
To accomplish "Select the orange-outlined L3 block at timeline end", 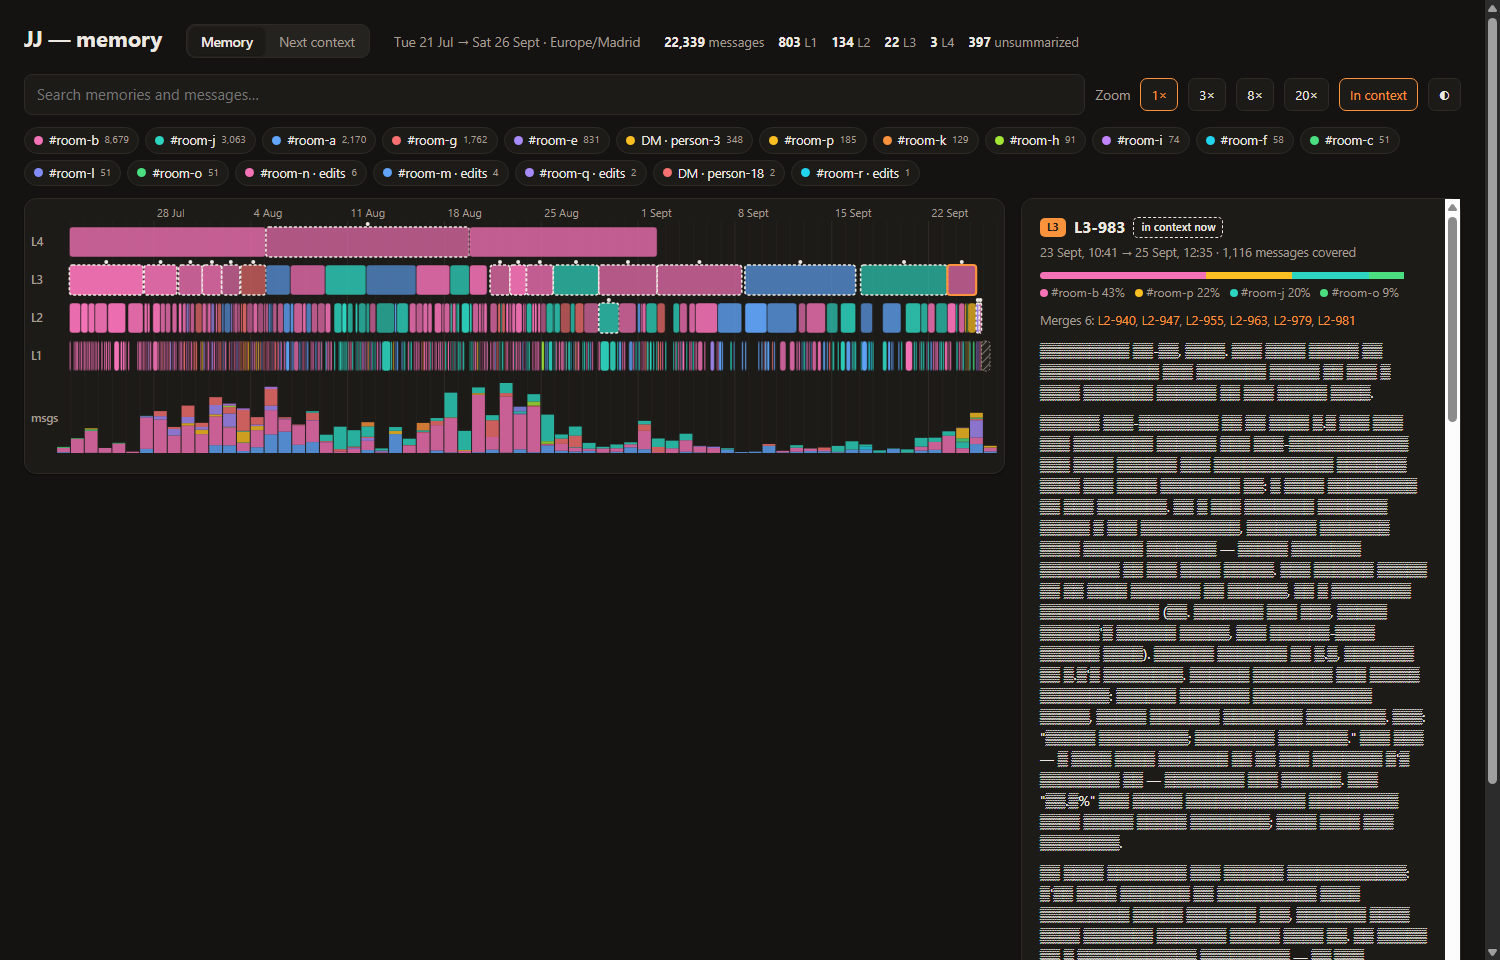I will point(962,280).
